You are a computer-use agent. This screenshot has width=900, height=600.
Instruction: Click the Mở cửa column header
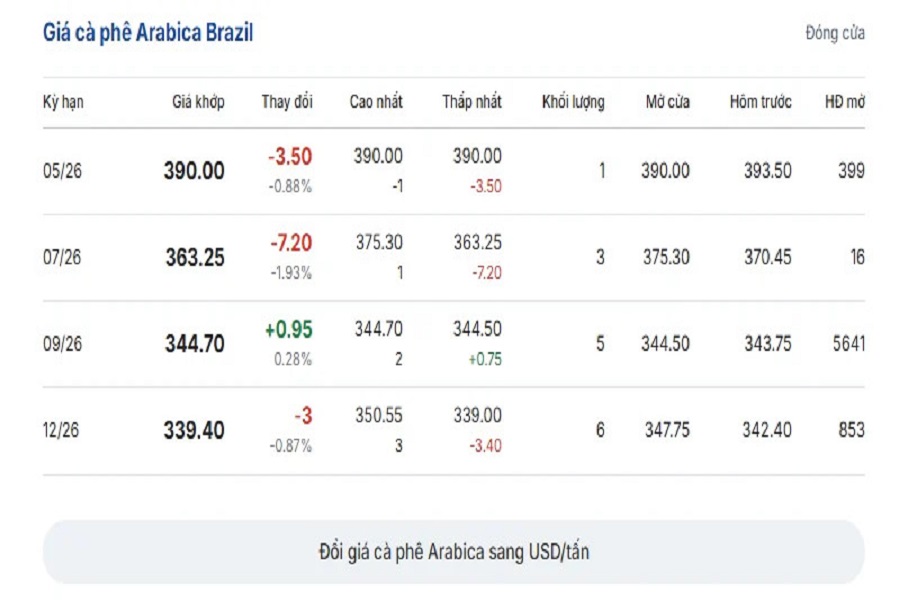667,102
